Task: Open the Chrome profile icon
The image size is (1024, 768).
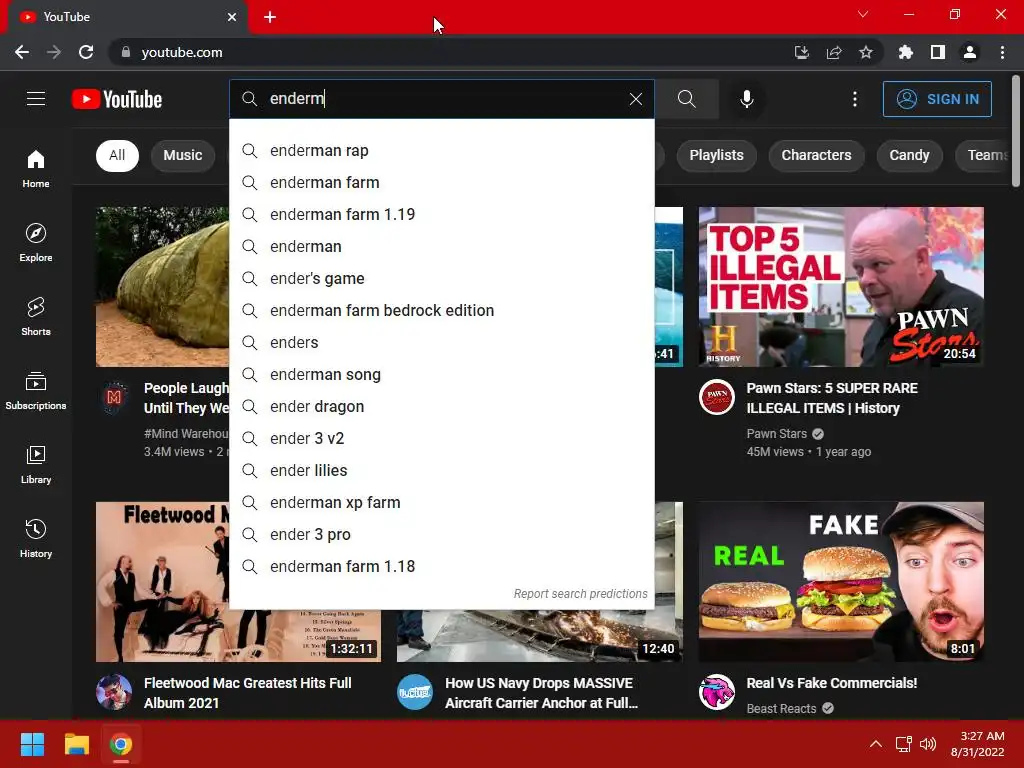Action: [970, 52]
